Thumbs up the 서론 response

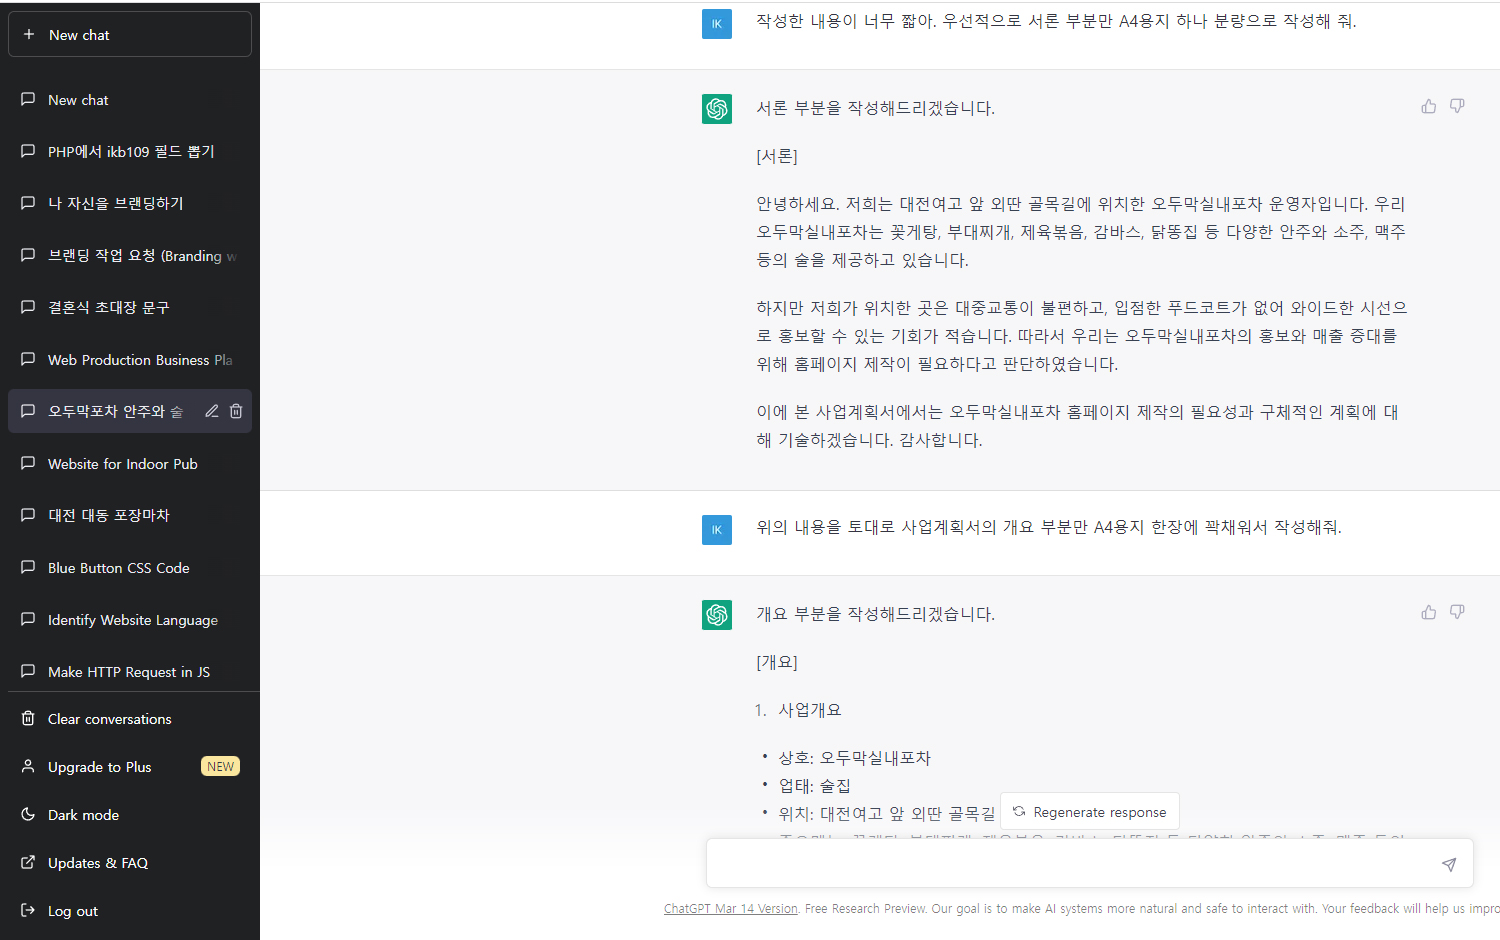click(x=1428, y=106)
